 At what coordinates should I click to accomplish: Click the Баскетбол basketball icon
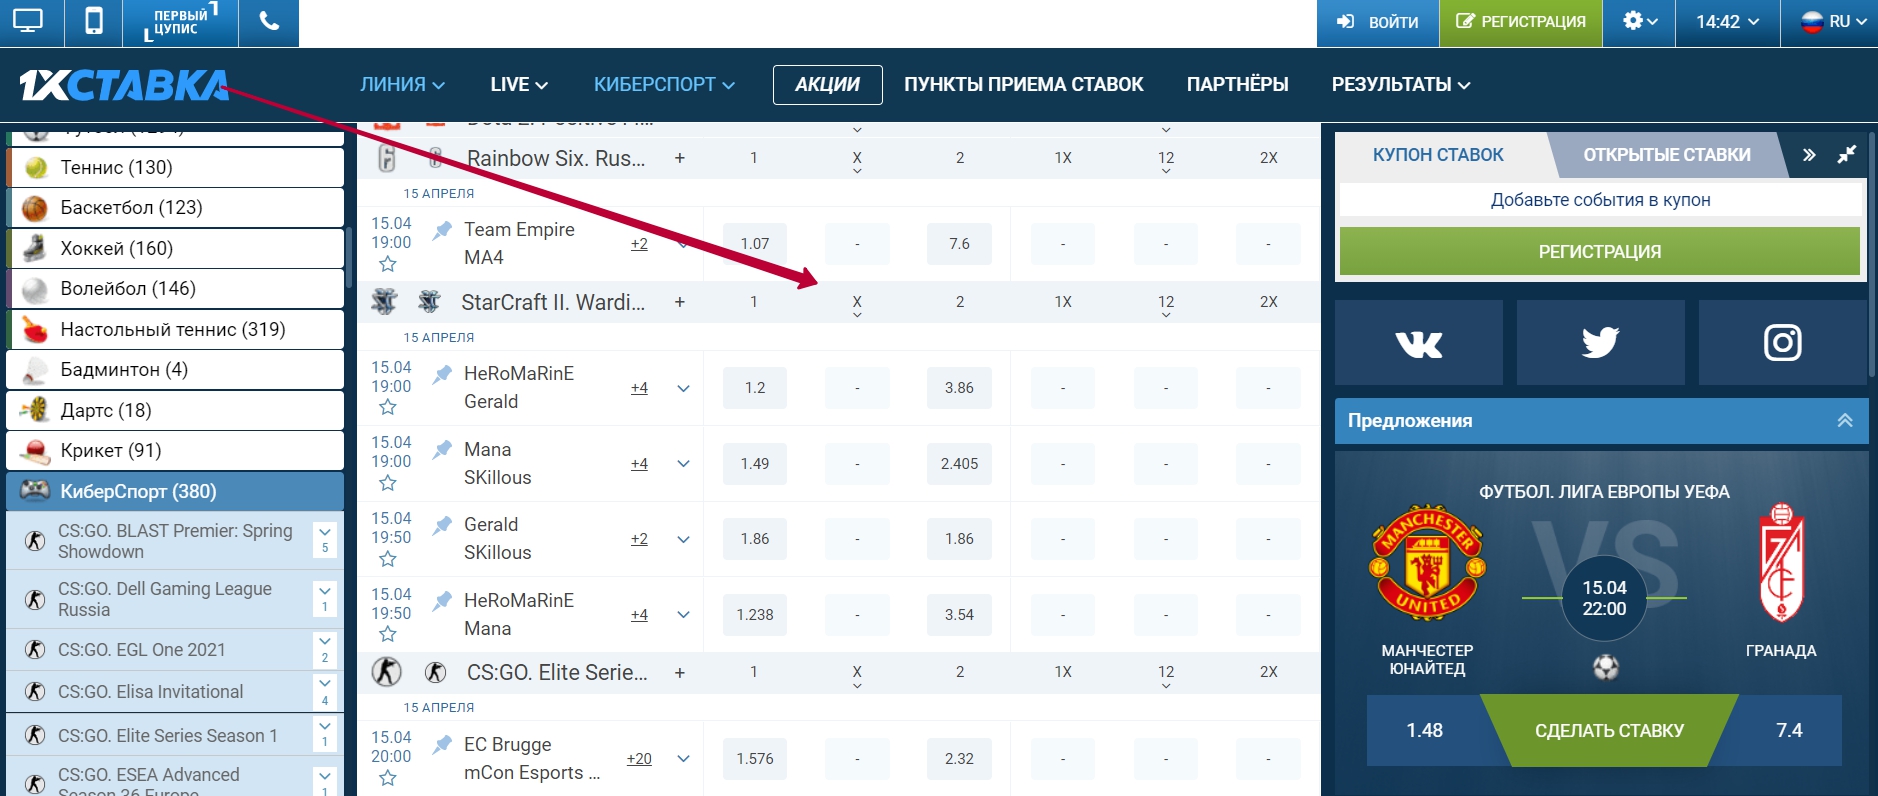[x=35, y=208]
